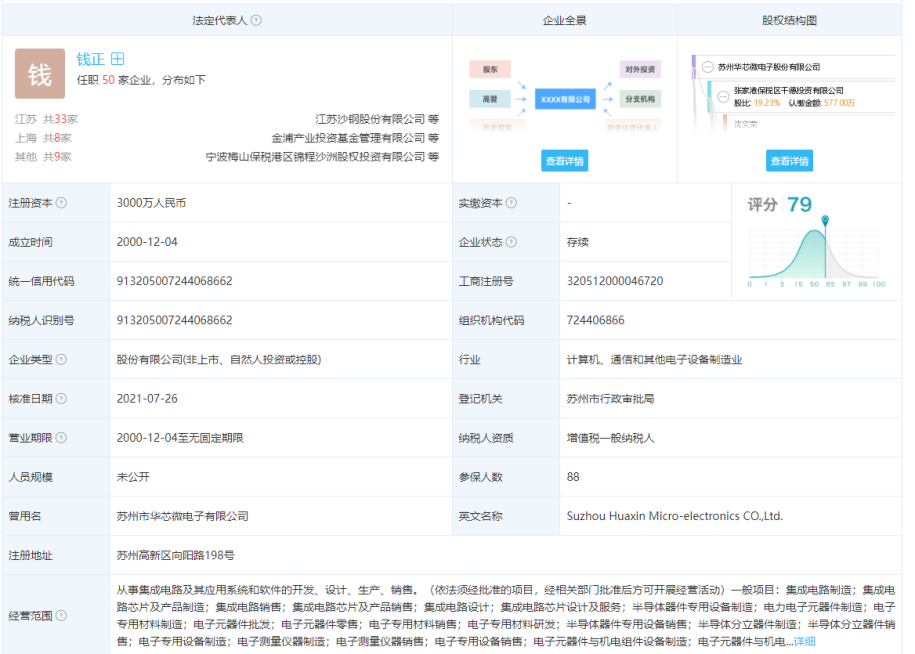Viewport: 915px width, 654px height.
Task: Select registration authority 苏州市行政审批局
Action: click(610, 398)
